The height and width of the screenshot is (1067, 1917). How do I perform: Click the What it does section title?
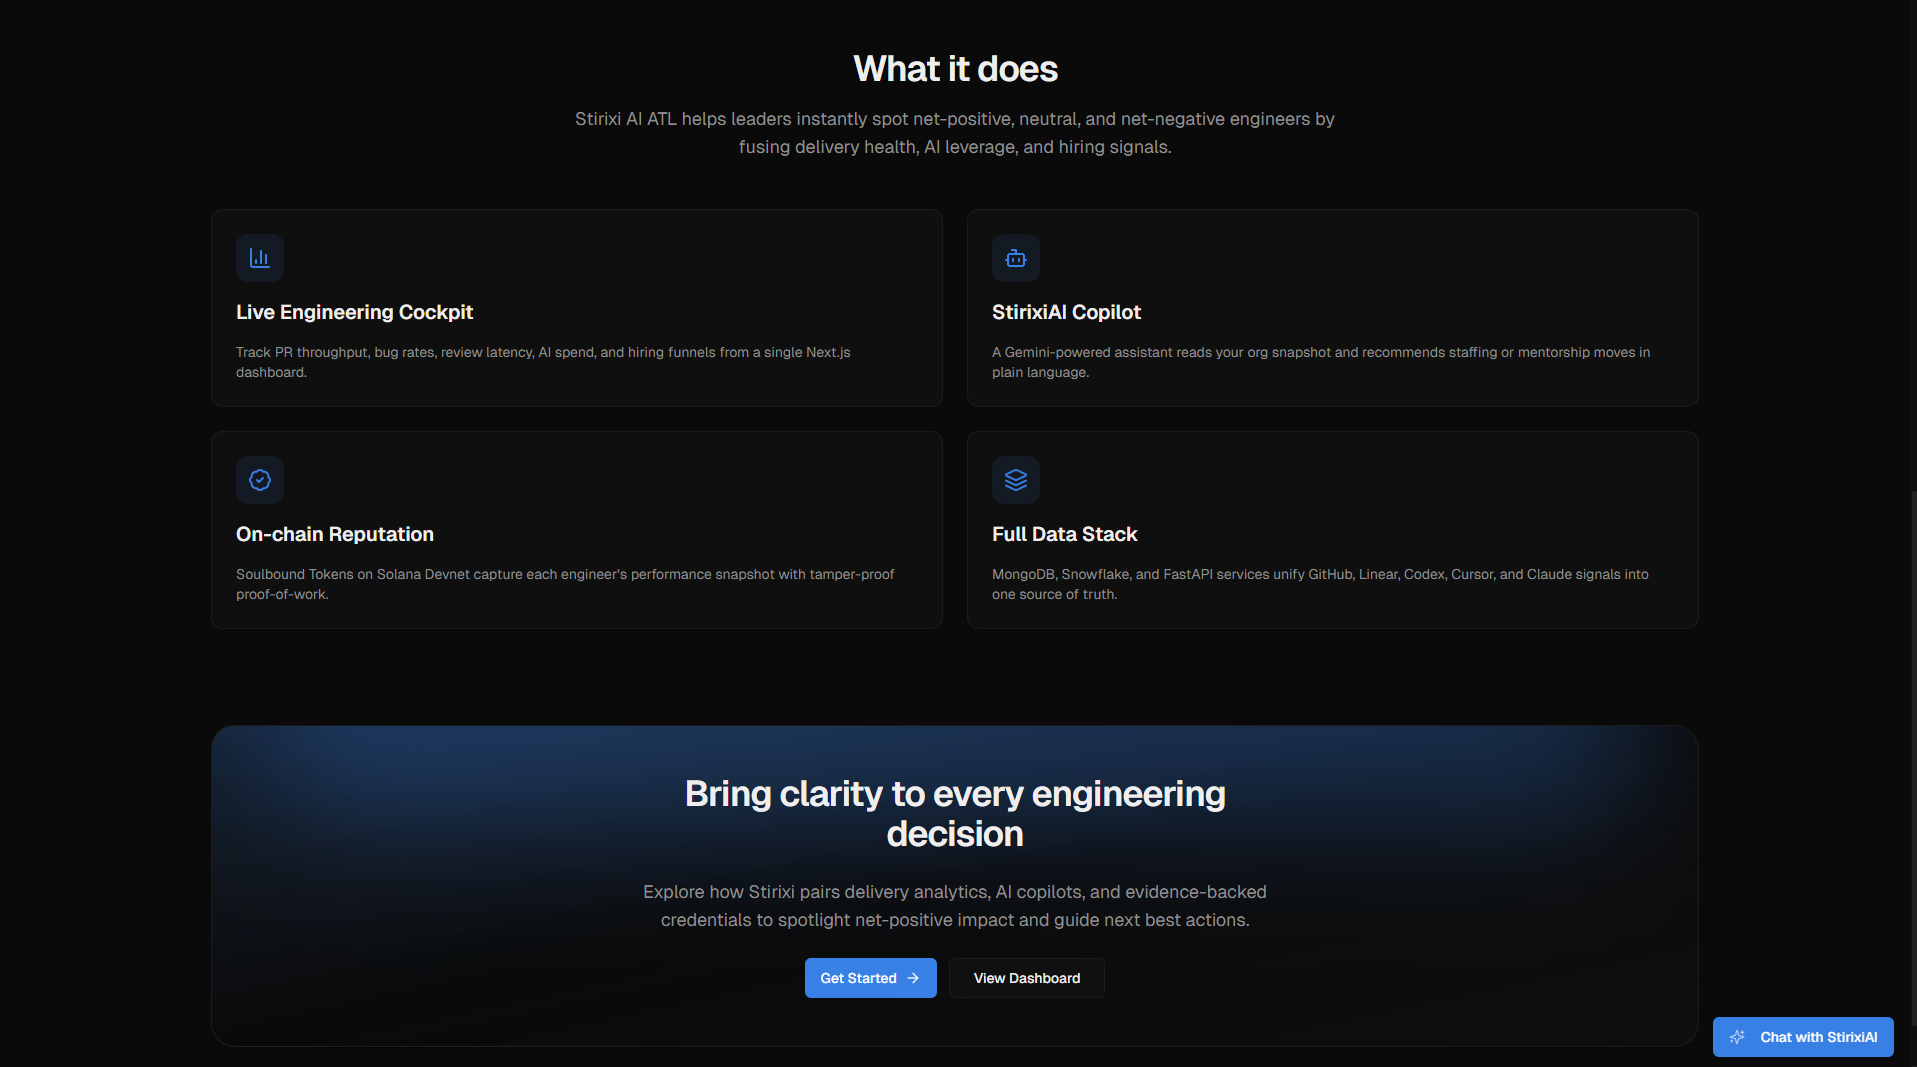[955, 69]
